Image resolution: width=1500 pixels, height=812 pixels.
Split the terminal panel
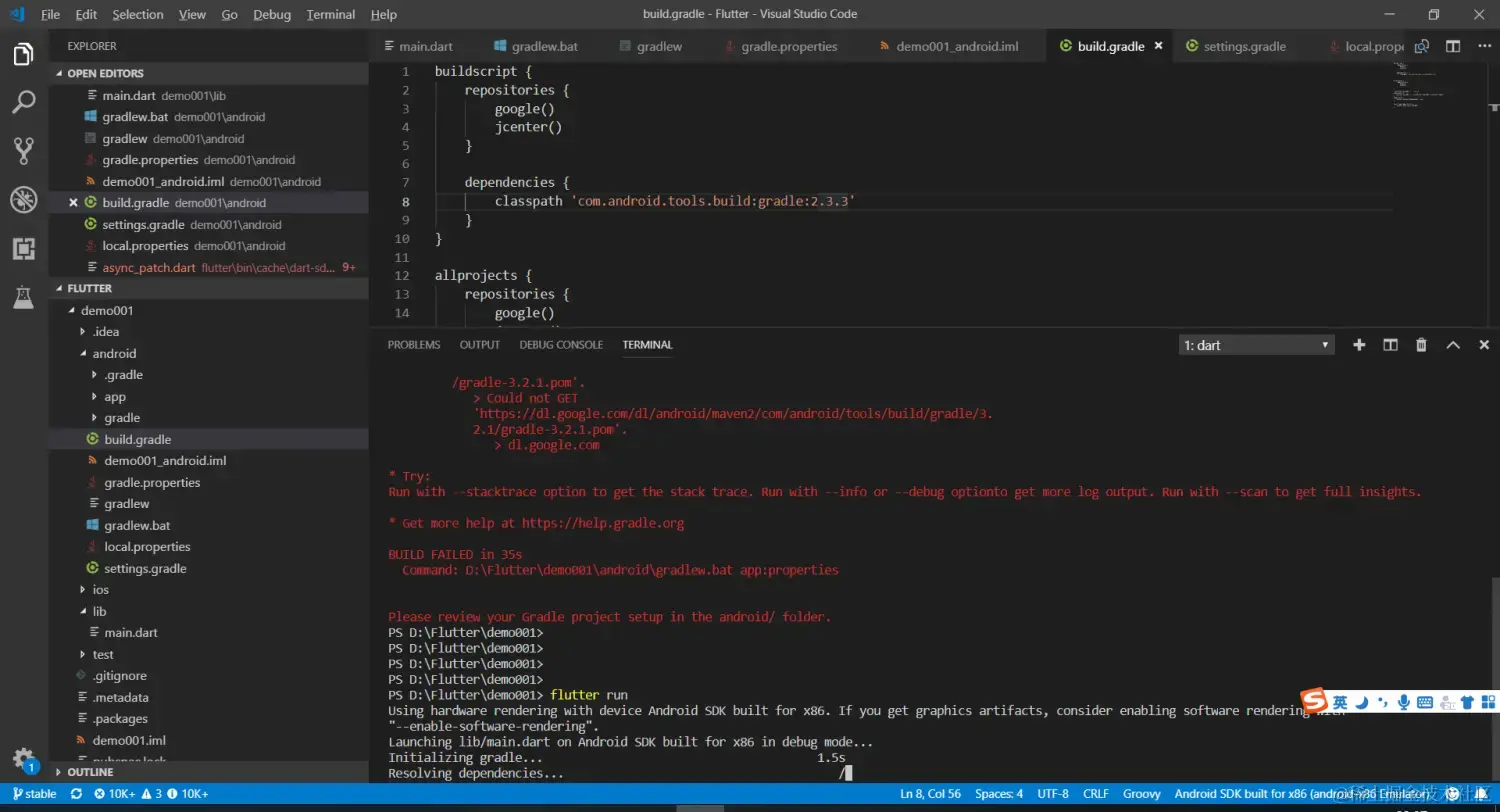point(1390,345)
